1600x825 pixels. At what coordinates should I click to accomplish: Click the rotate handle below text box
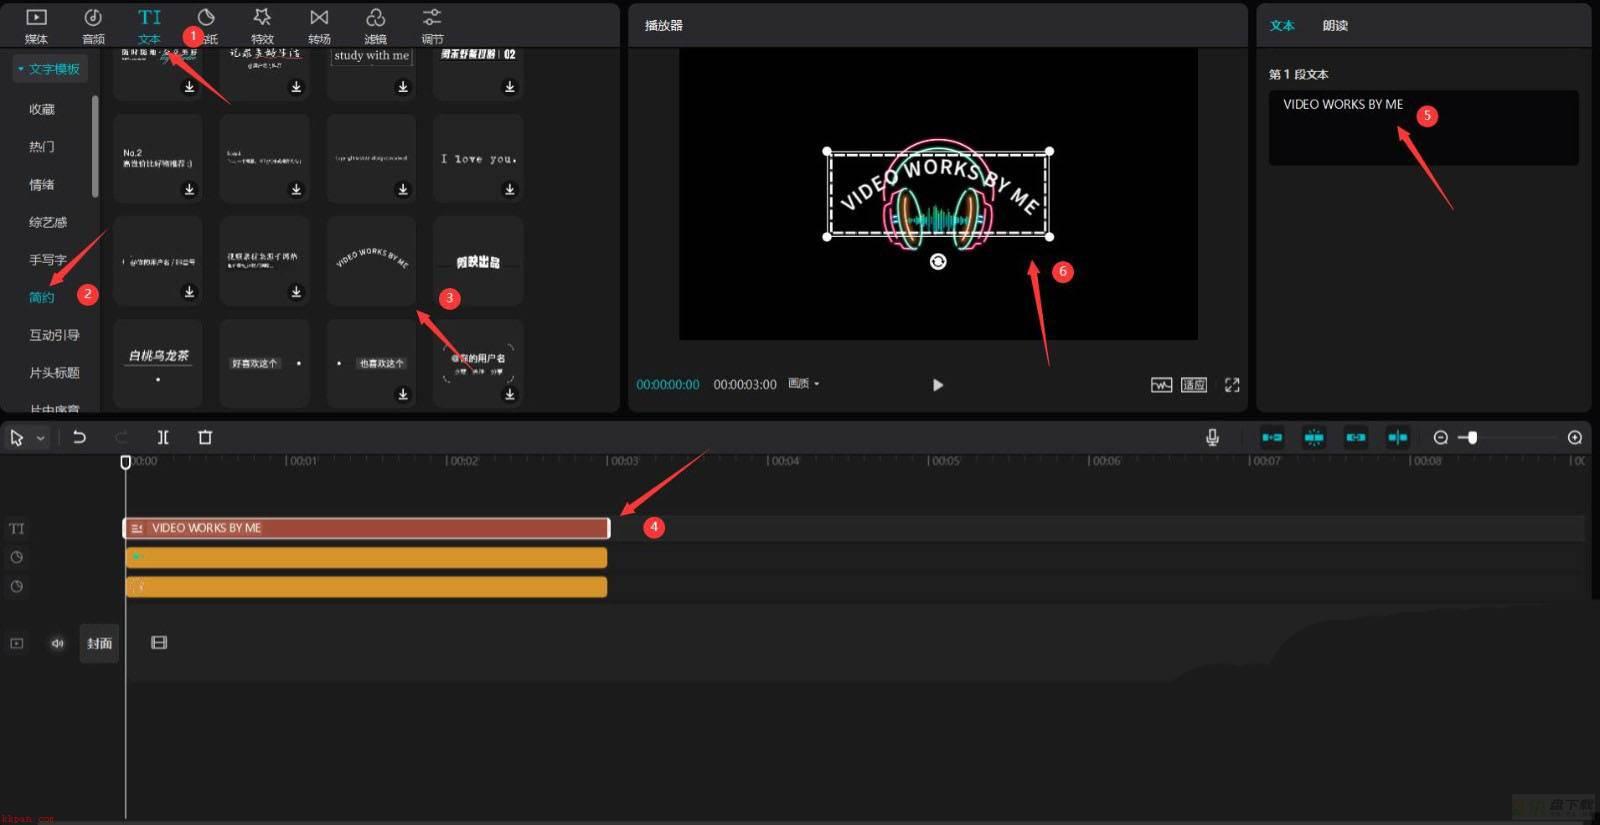[938, 261]
